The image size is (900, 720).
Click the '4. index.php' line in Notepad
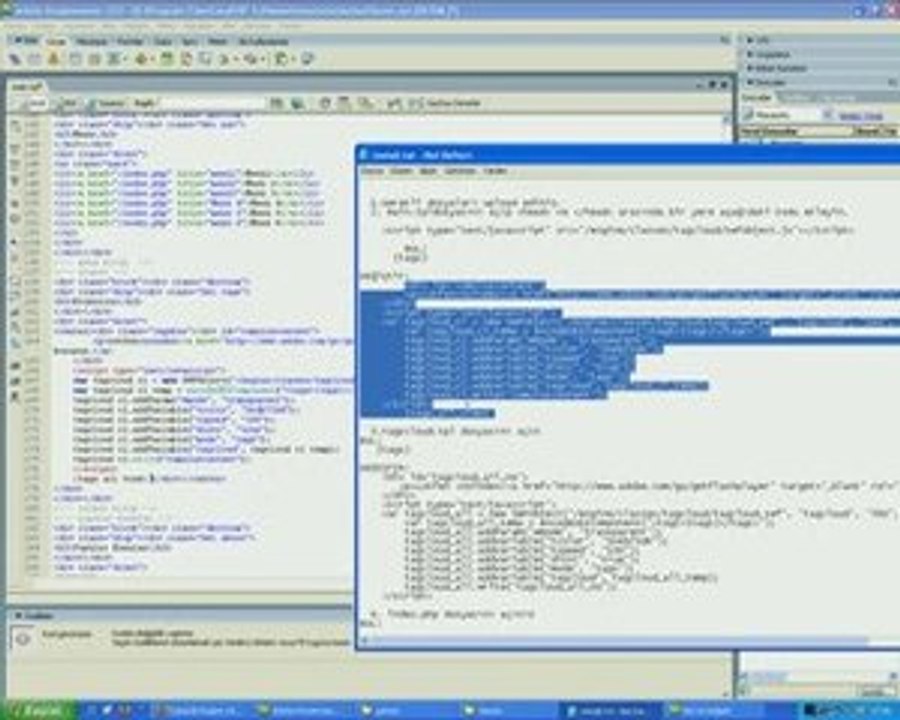(453, 614)
